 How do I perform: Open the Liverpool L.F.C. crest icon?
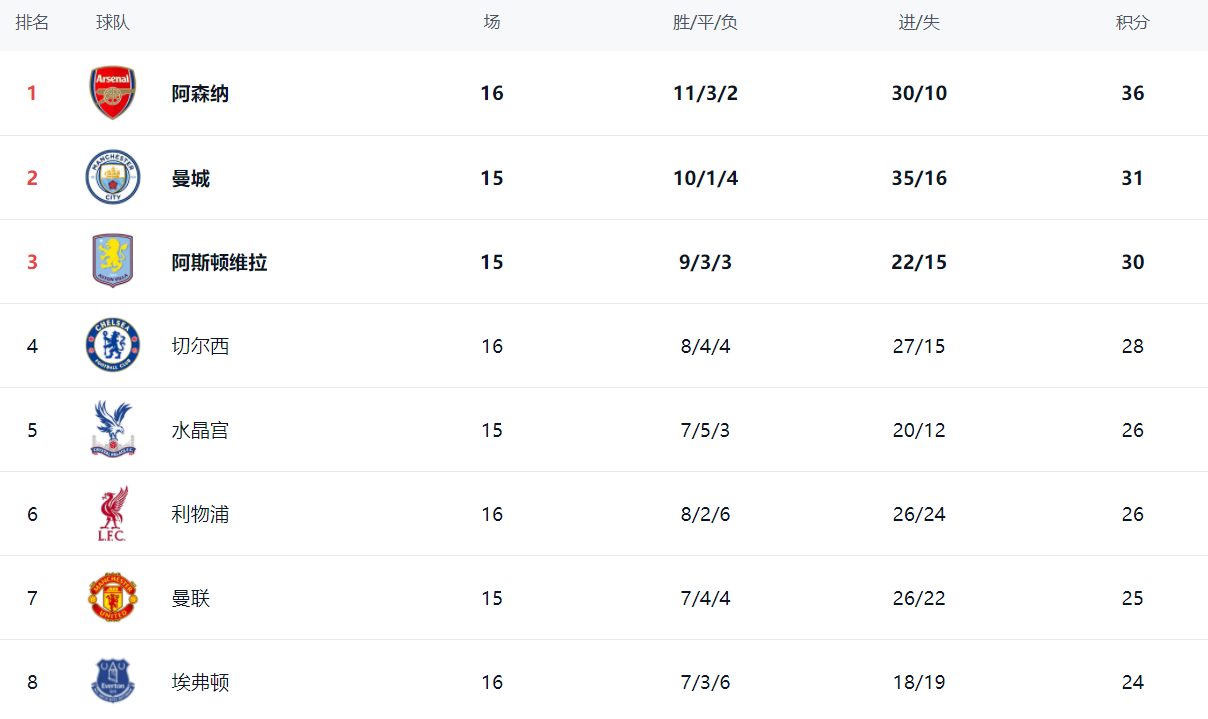(112, 514)
